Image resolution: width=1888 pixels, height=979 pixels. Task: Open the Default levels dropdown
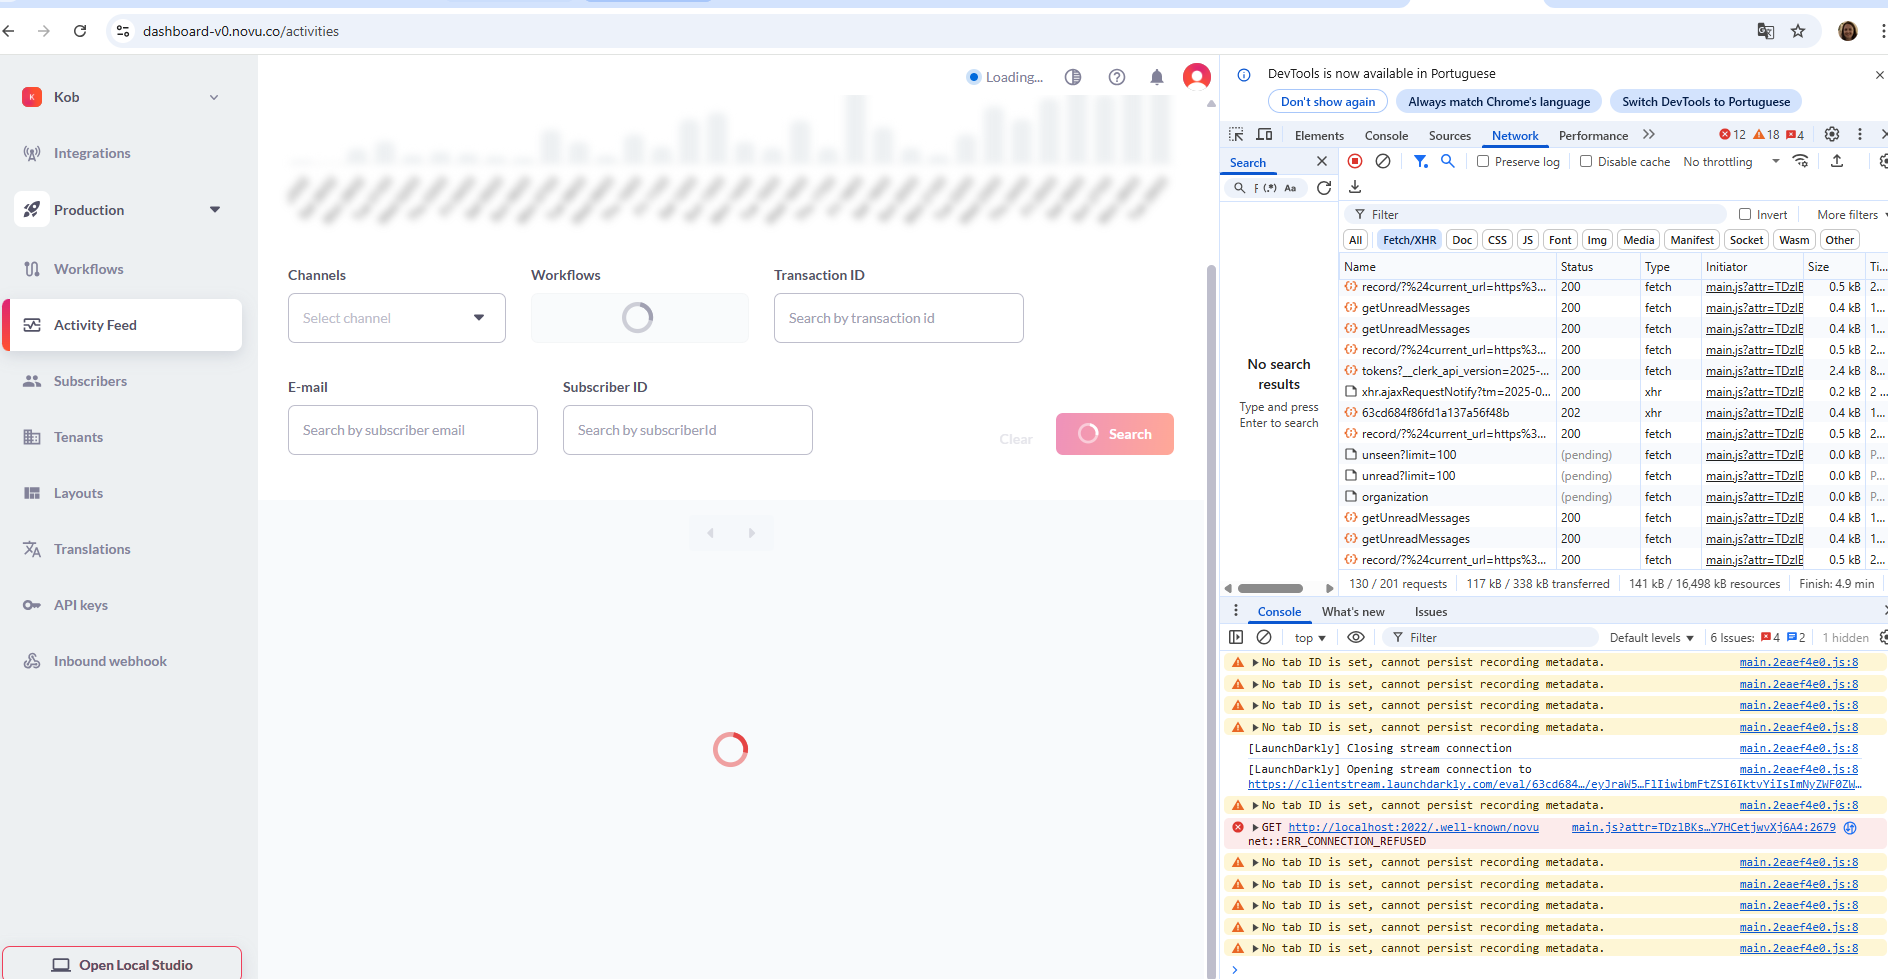point(1651,638)
